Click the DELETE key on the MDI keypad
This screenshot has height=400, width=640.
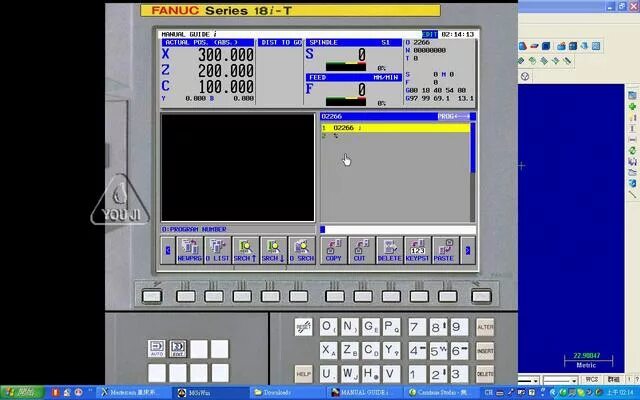(485, 374)
